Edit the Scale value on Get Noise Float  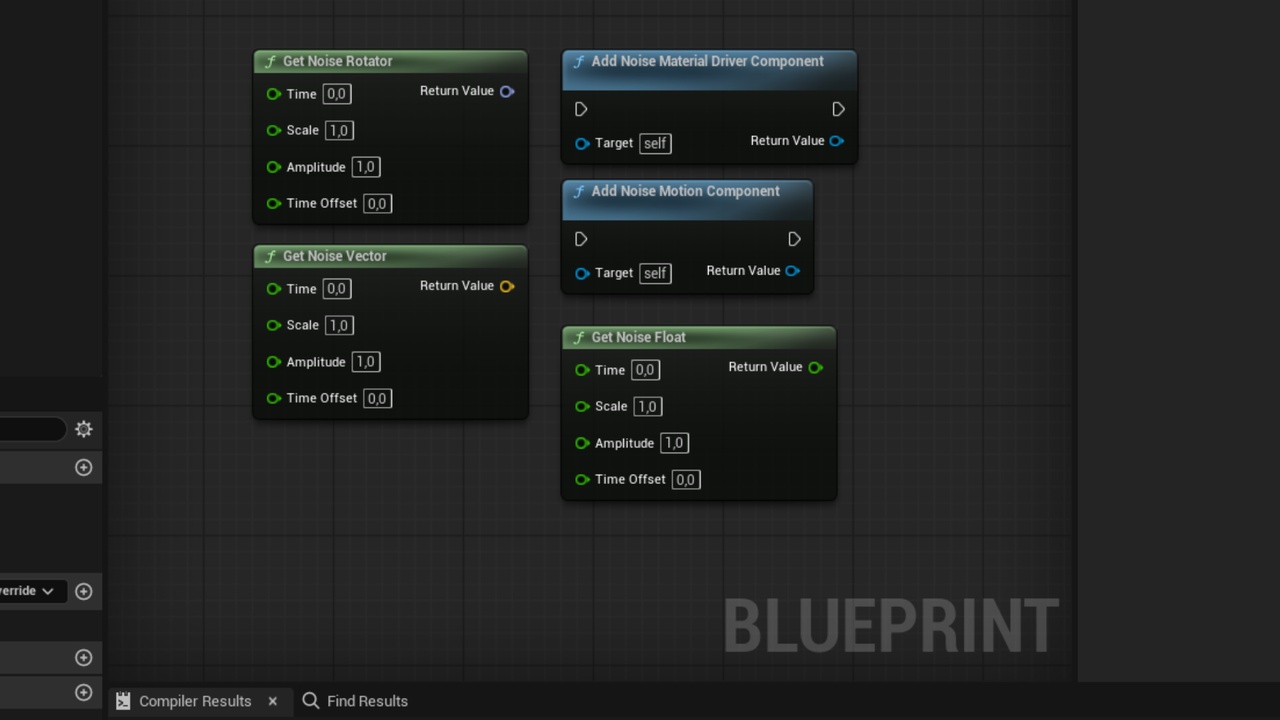[x=647, y=407]
